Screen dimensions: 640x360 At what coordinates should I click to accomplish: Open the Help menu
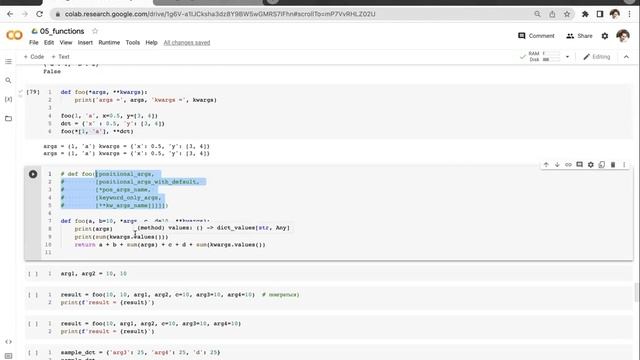[151, 42]
